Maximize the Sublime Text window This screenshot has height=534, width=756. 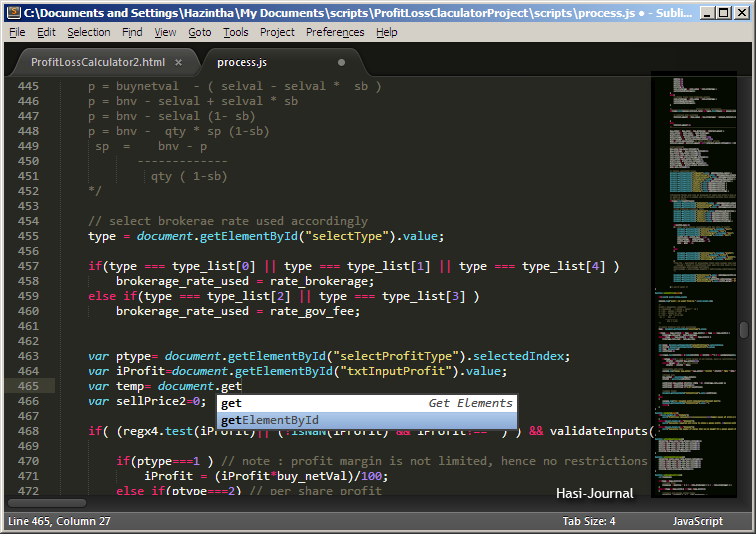coord(724,13)
